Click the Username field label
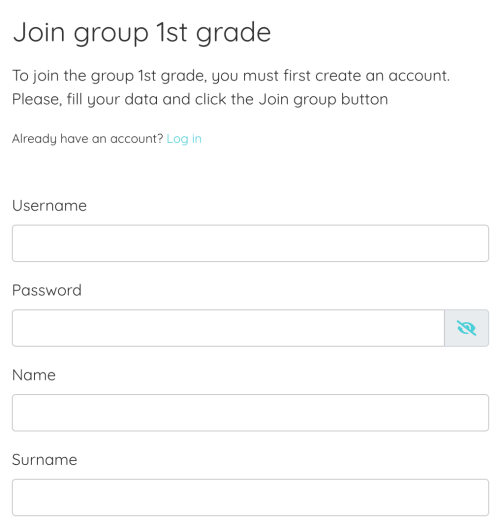500x530 pixels. tap(49, 206)
